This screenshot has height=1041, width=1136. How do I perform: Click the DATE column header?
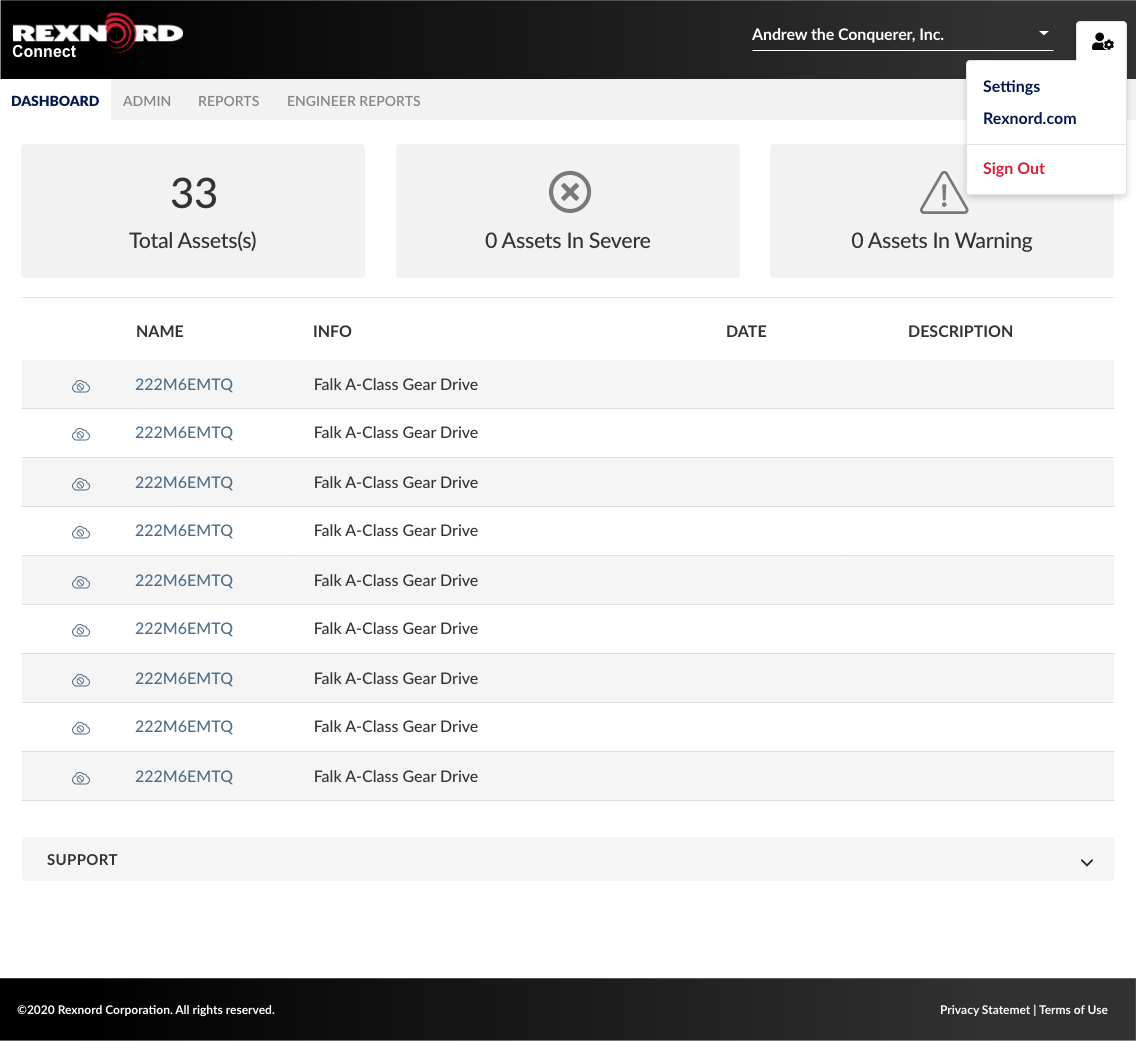[746, 331]
